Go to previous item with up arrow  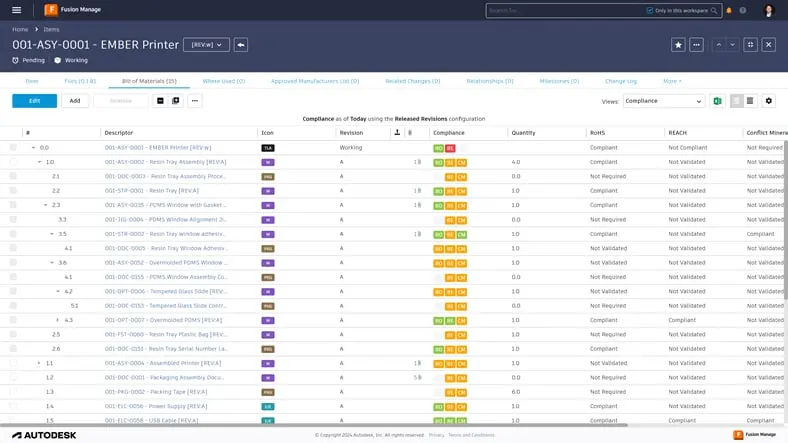click(719, 45)
